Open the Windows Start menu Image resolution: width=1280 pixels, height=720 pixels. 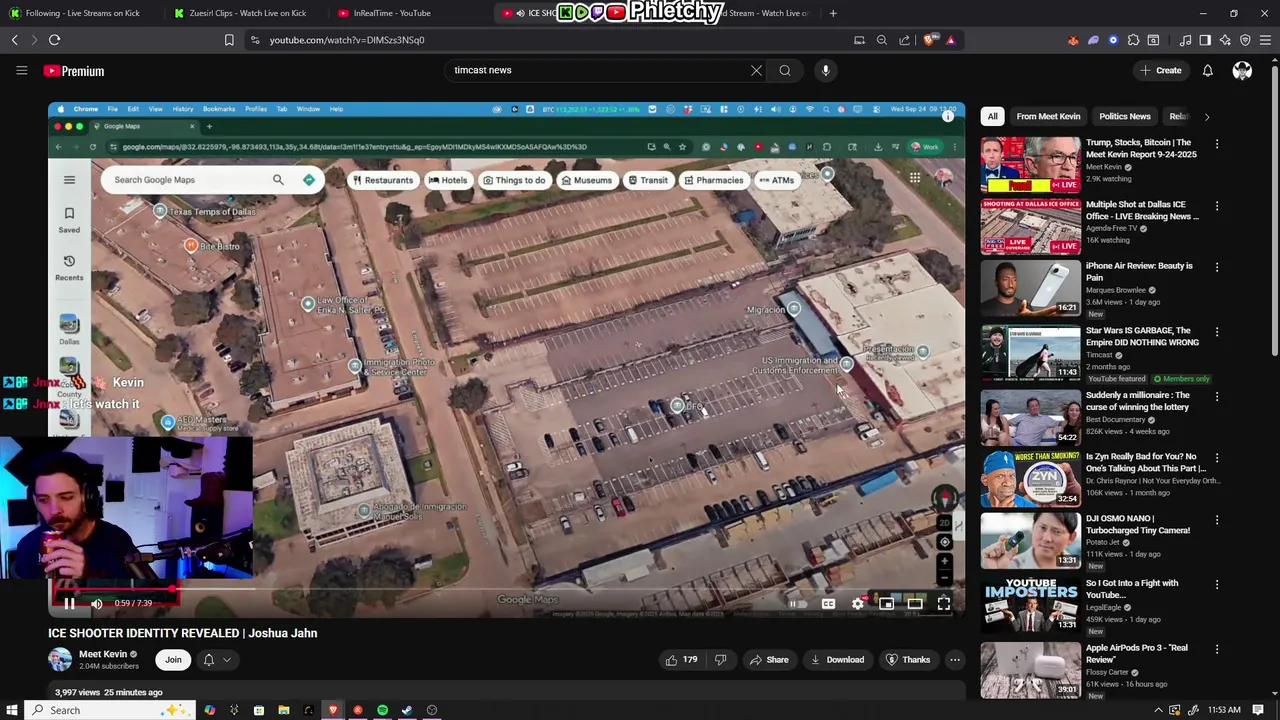(13, 710)
